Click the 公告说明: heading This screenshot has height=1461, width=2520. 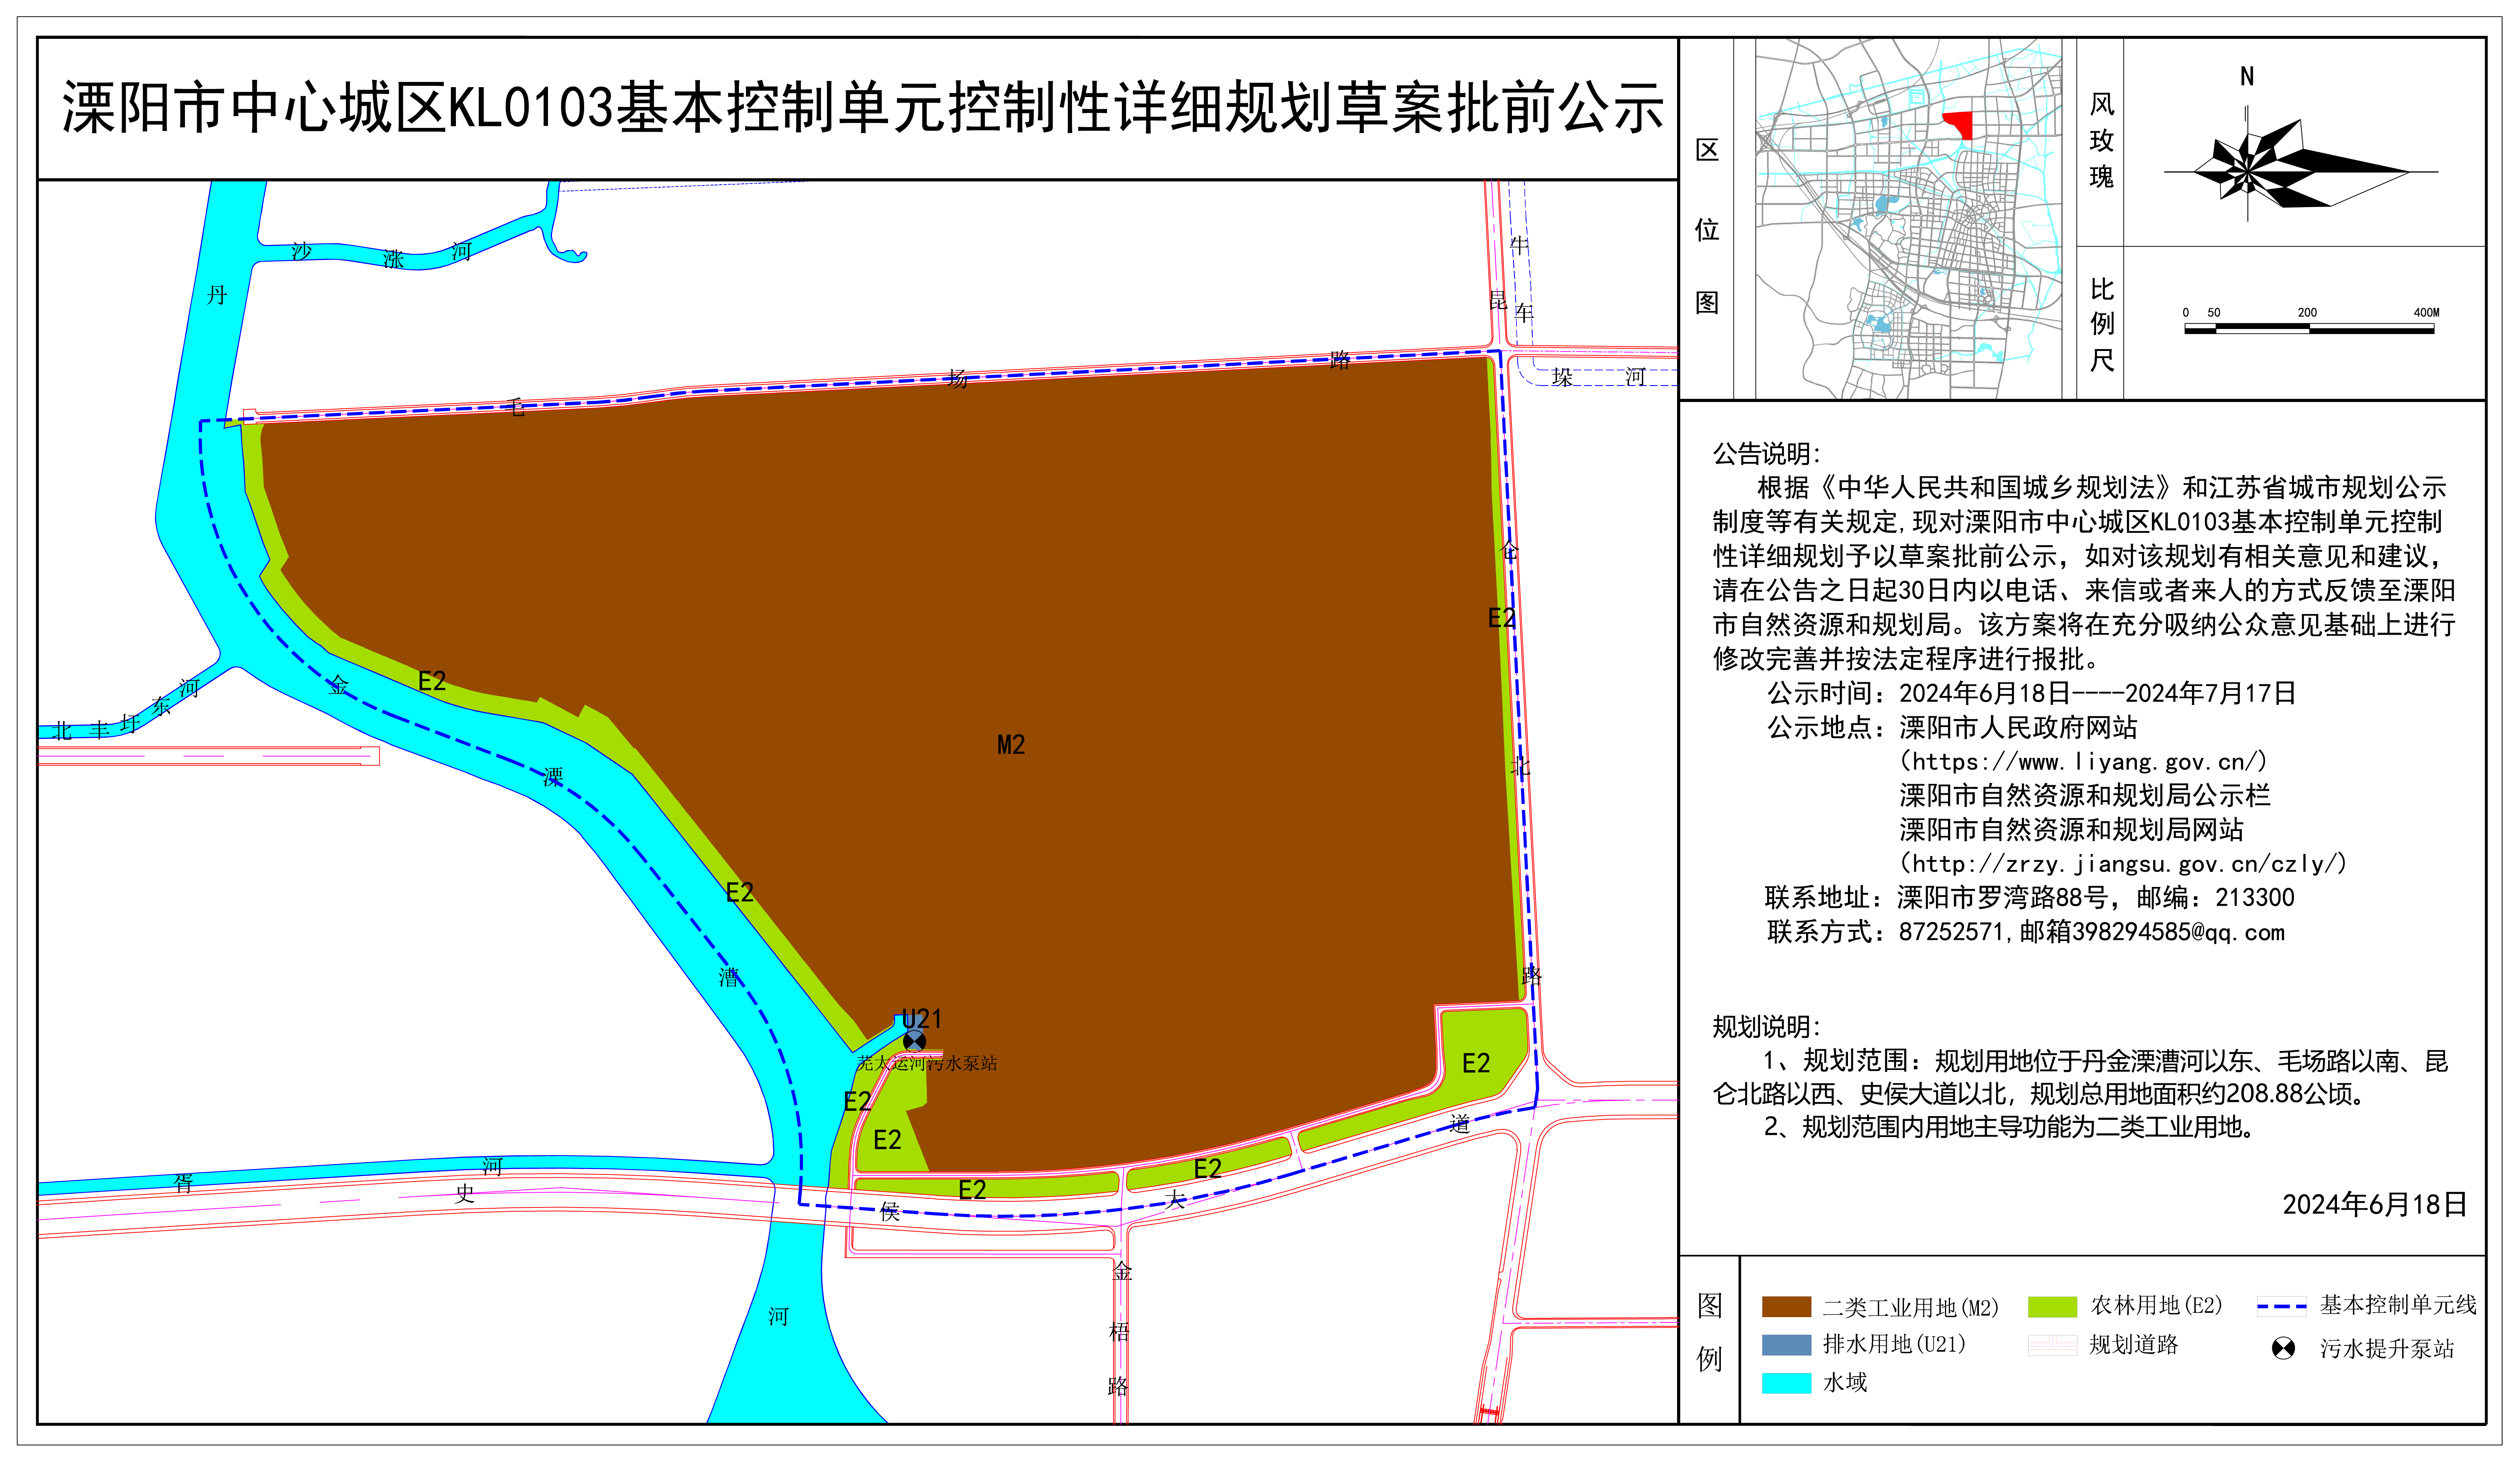(1767, 454)
